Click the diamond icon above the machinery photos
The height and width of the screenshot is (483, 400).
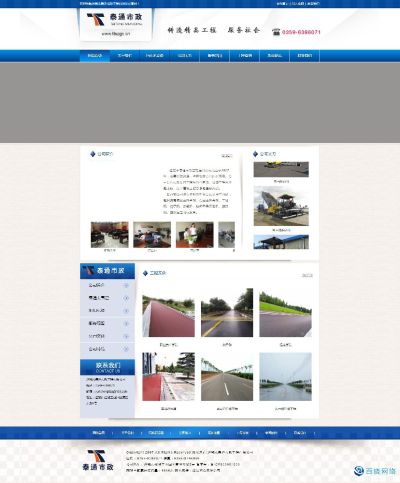click(255, 154)
